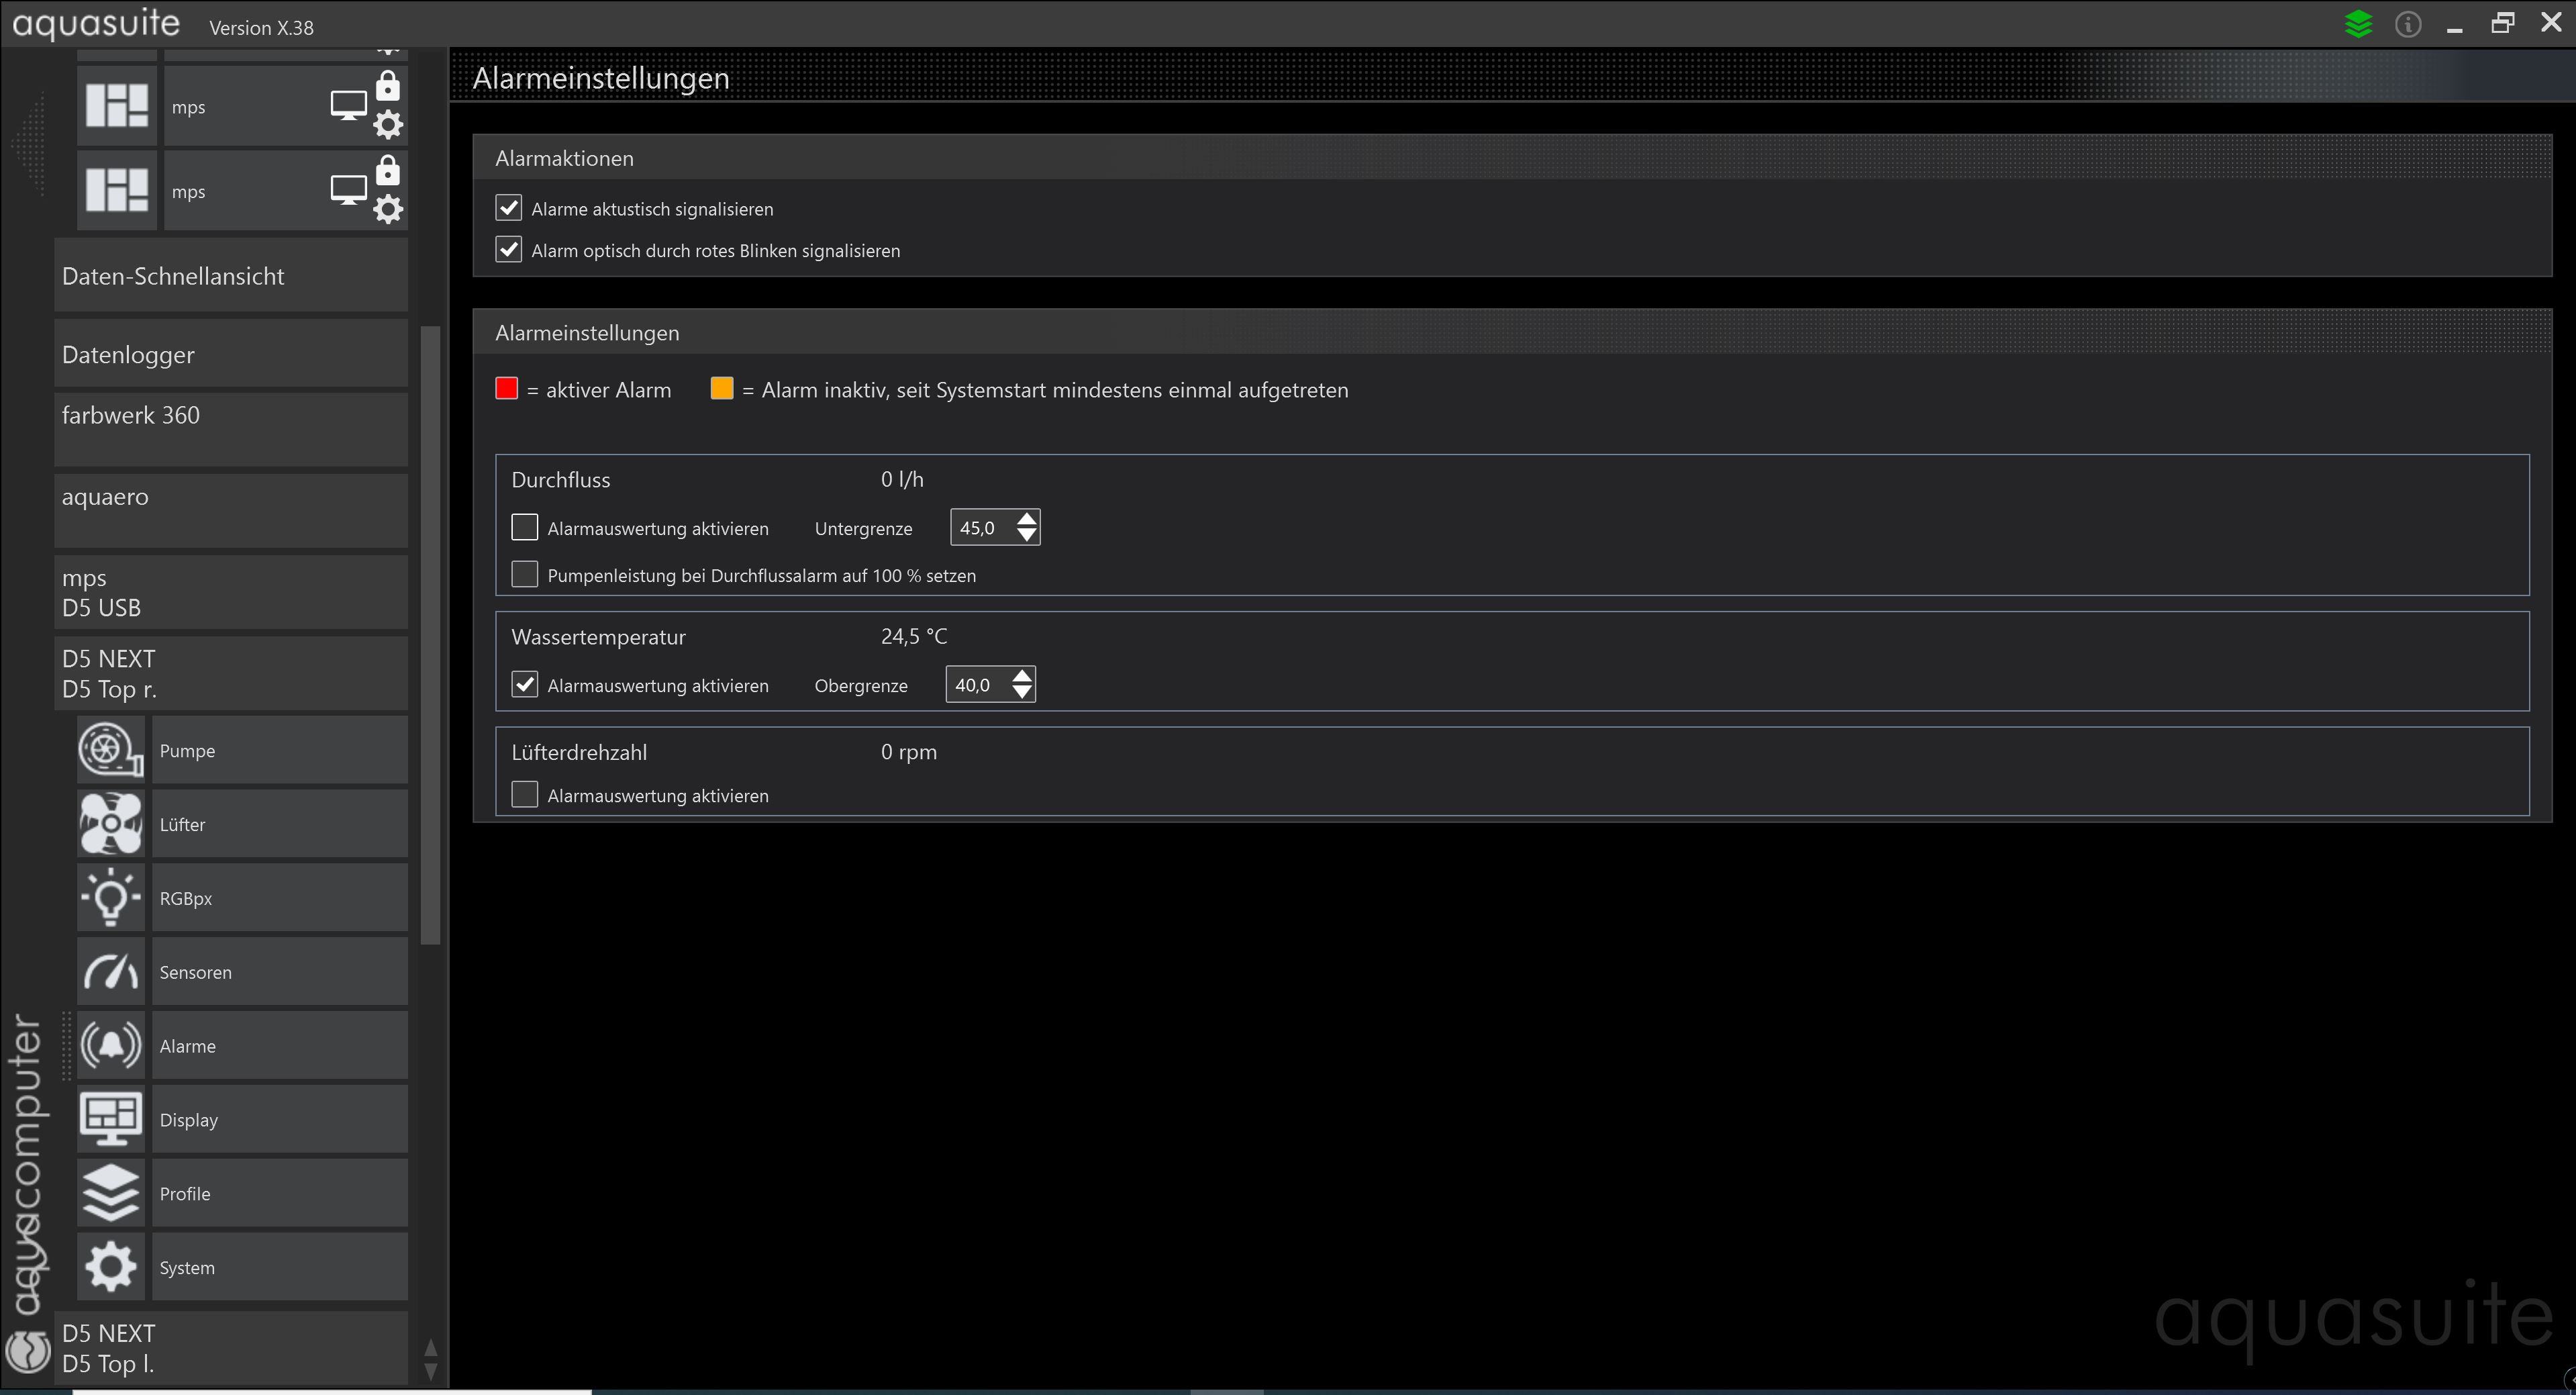
Task: Click the Sensoren gauge icon
Action: [x=111, y=972]
